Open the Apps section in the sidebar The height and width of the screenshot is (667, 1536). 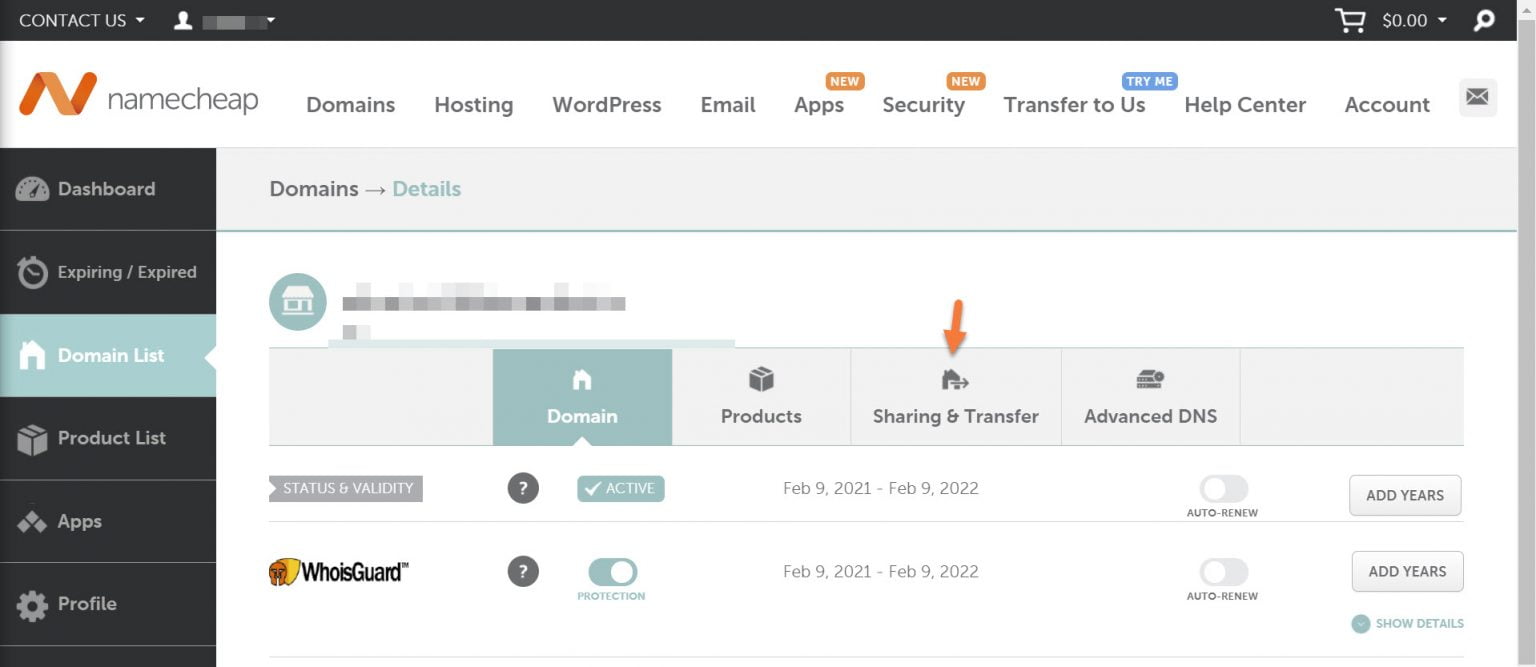pyautogui.click(x=78, y=521)
